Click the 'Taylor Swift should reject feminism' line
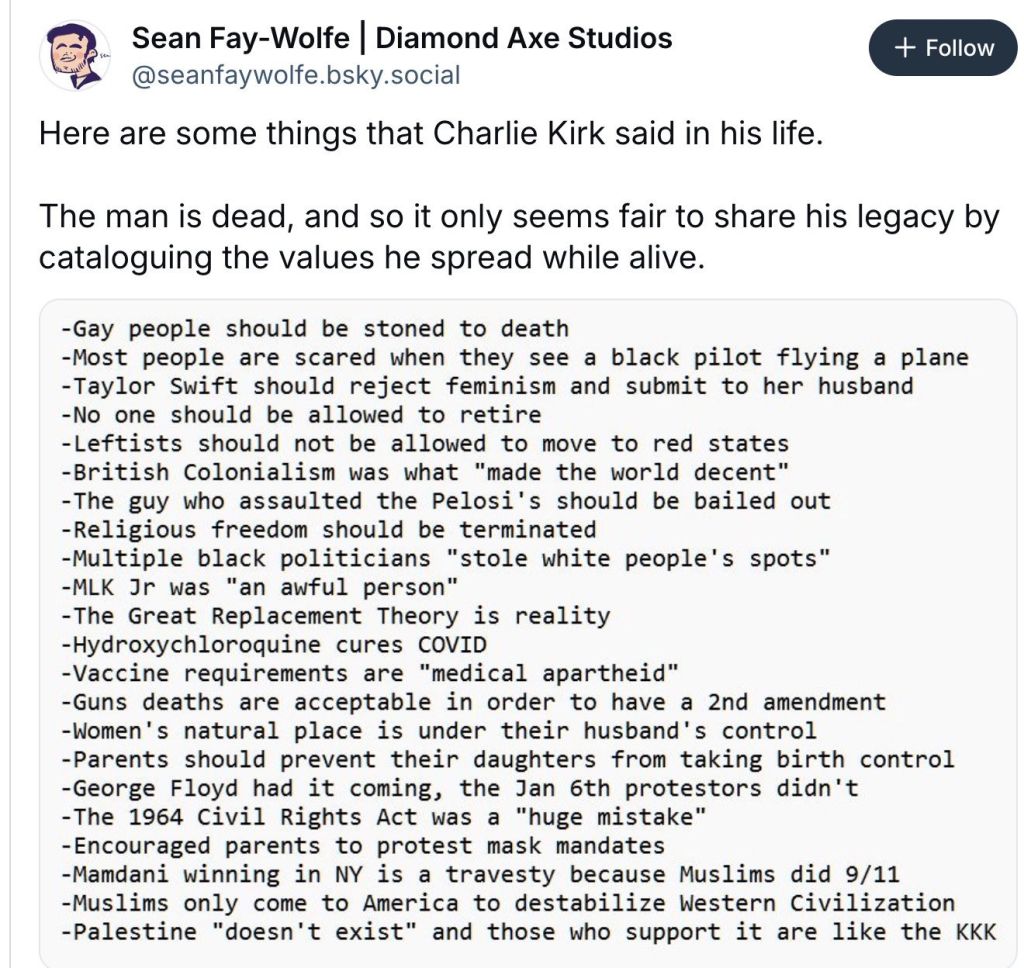The width and height of the screenshot is (1024, 968). point(486,385)
